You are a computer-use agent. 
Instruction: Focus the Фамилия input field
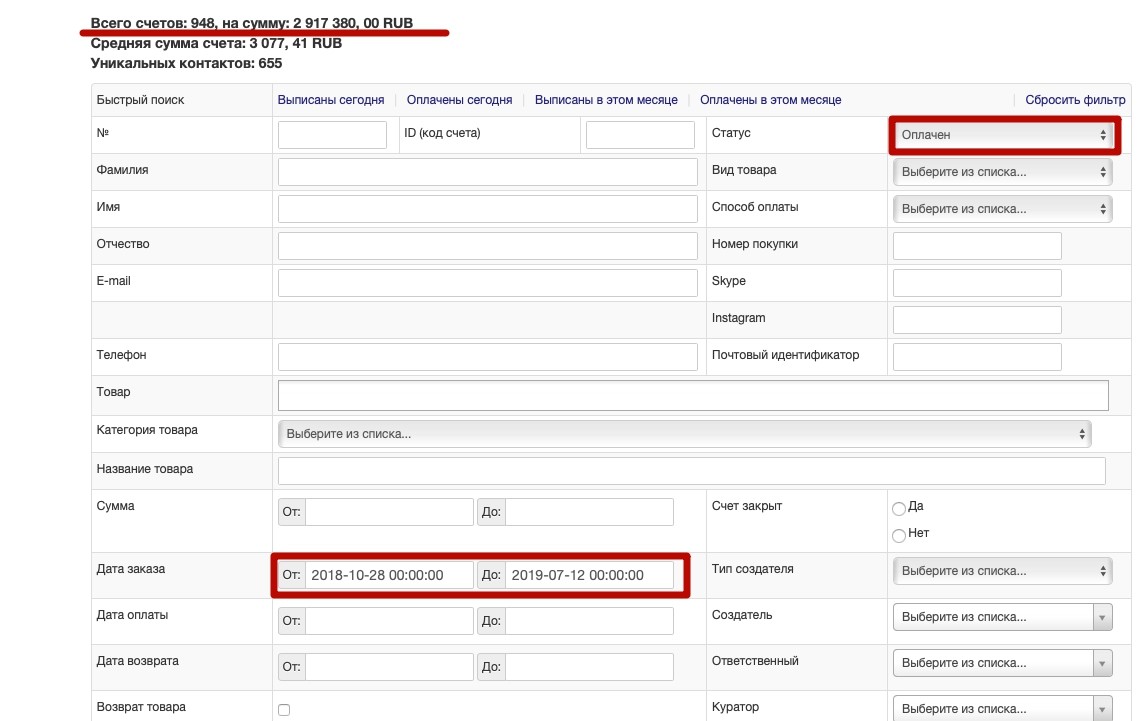[x=487, y=172]
